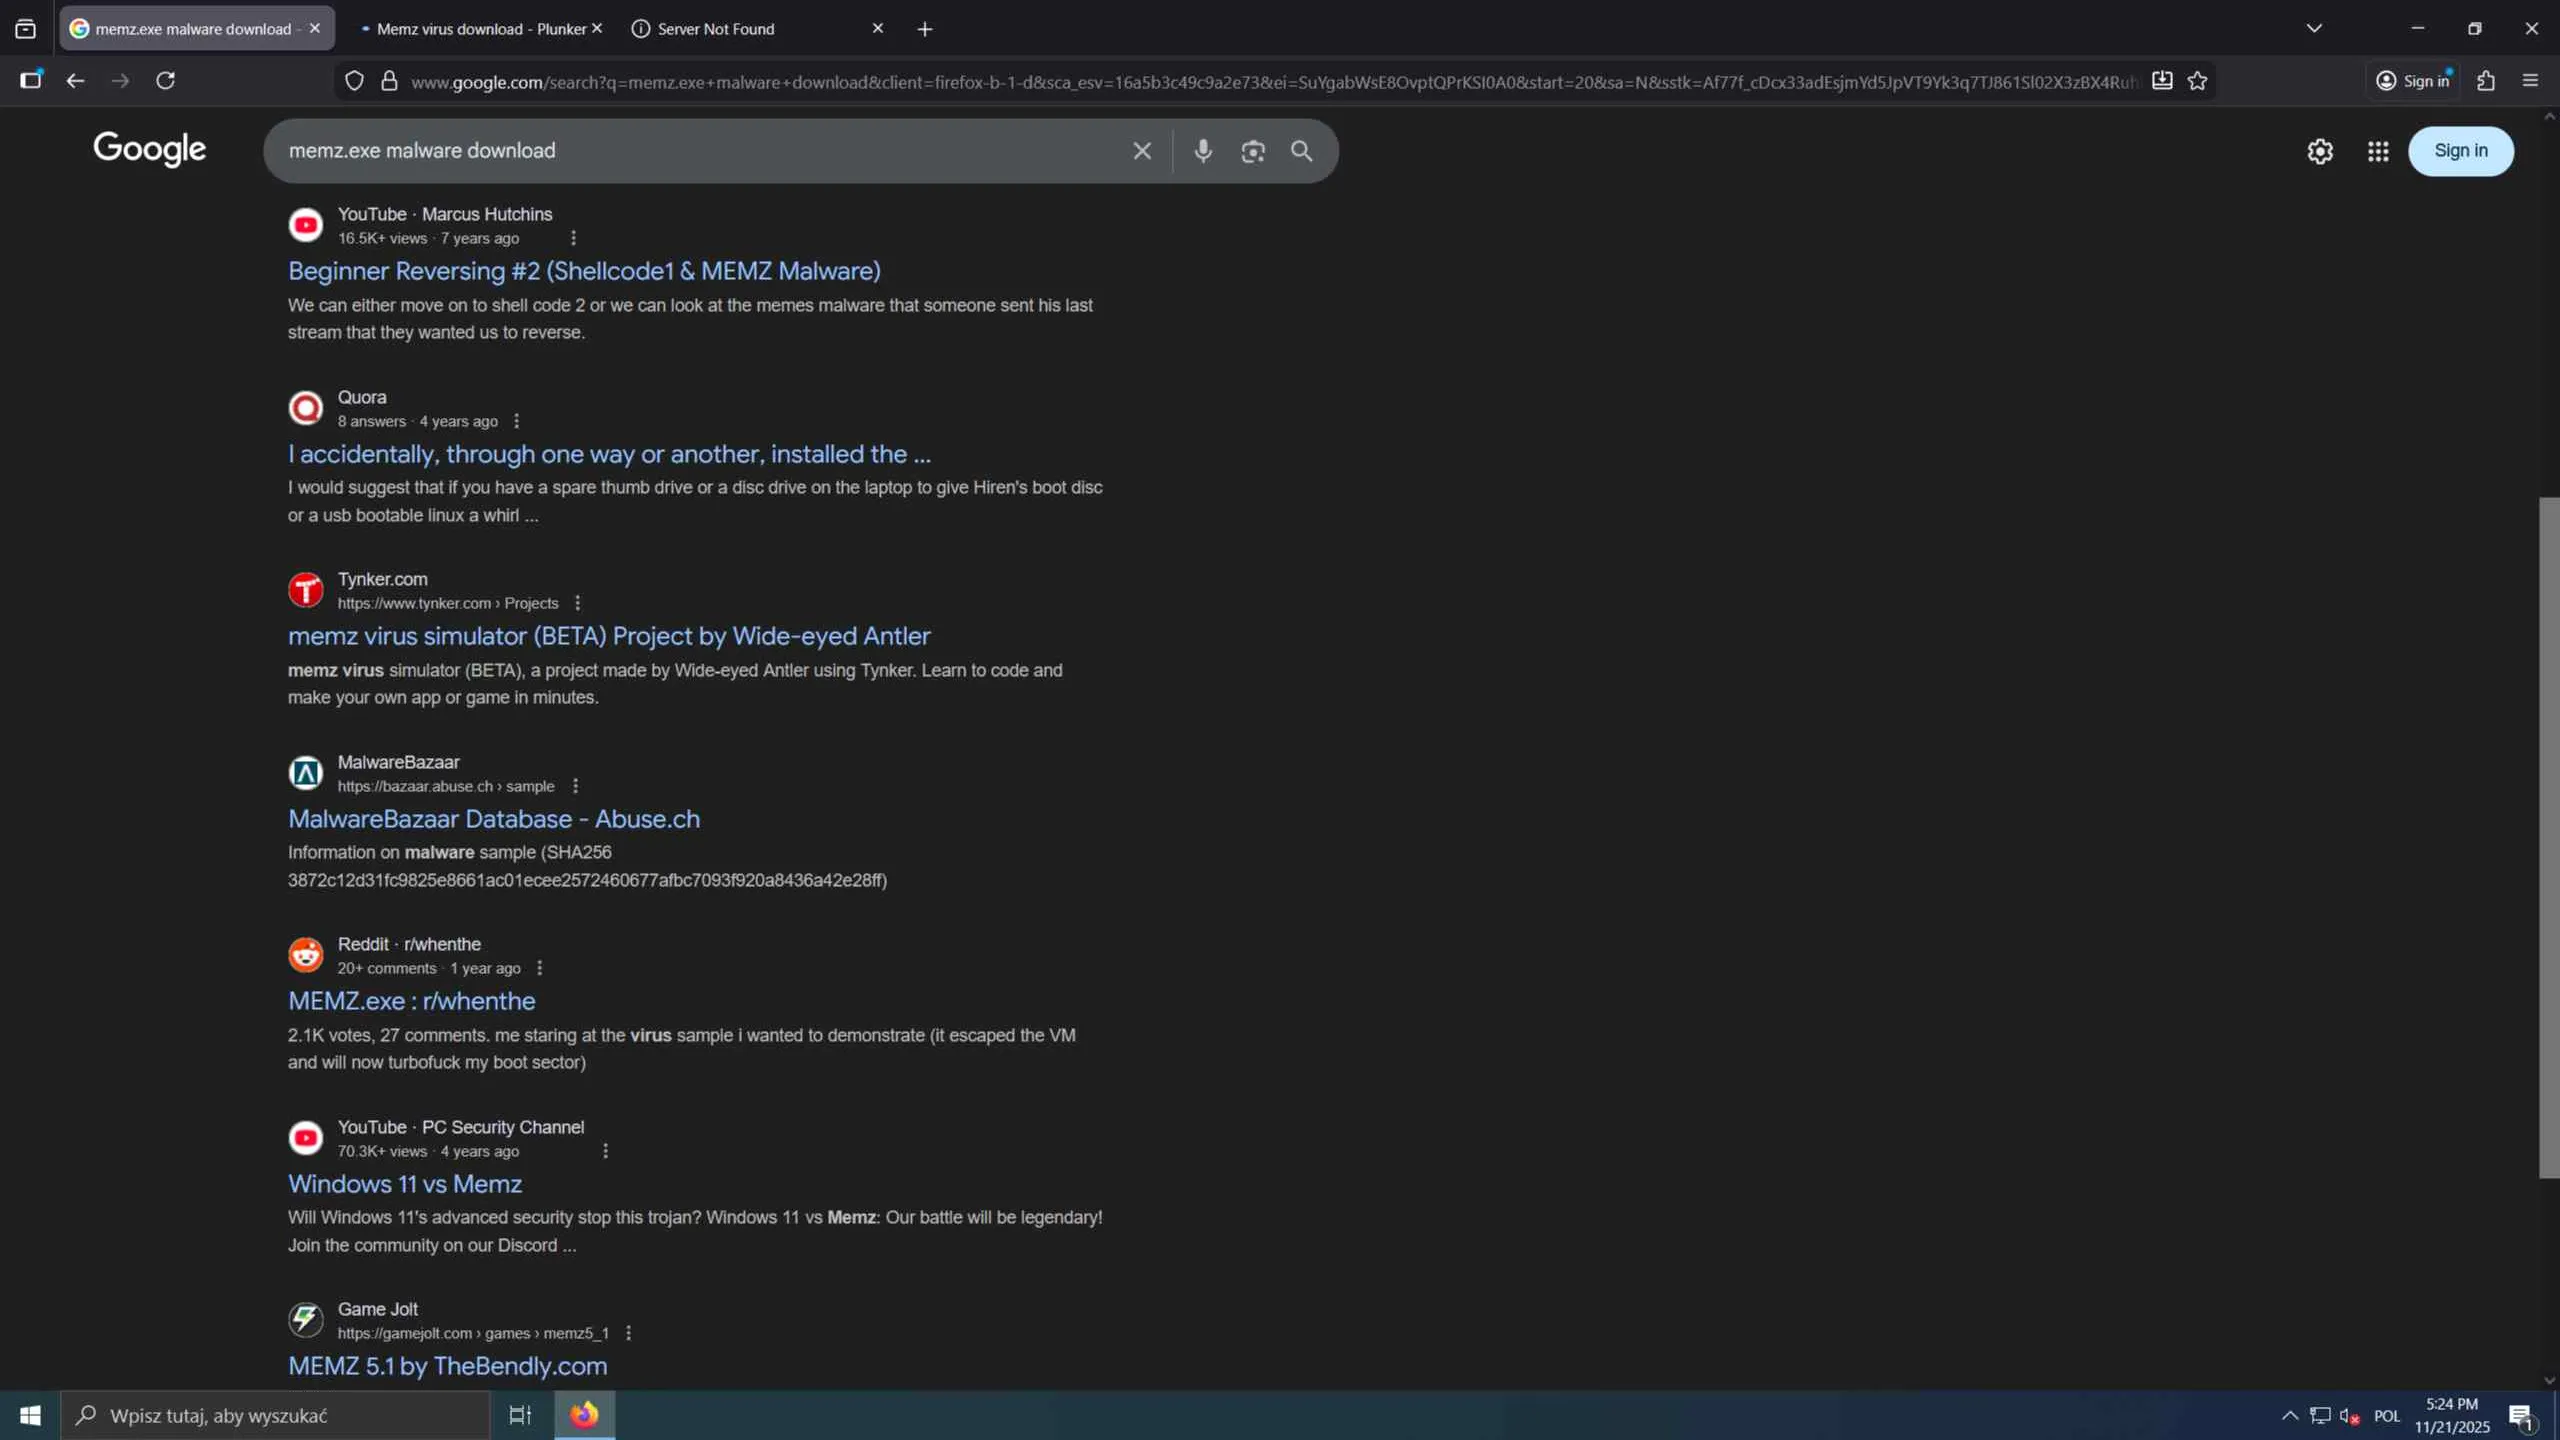Bookmark this page with the star icon
Image resolution: width=2560 pixels, height=1440 pixels.
pos(2197,81)
